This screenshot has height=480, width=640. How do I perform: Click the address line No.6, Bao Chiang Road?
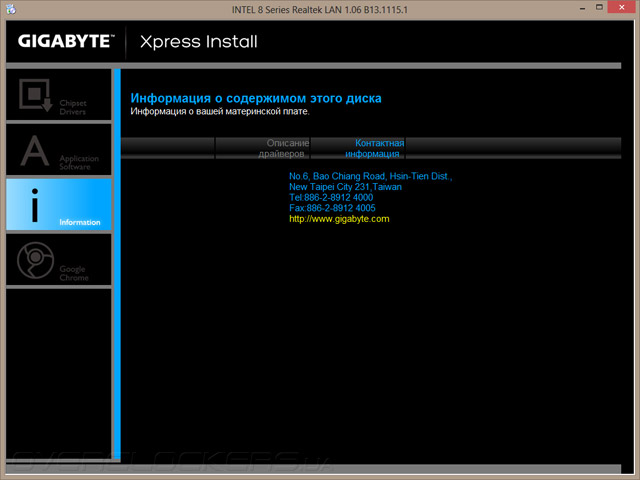point(371,176)
